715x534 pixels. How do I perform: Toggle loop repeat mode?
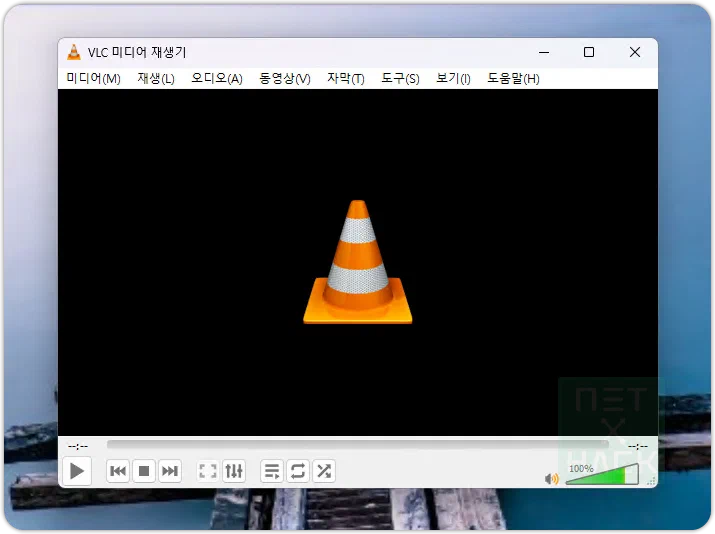point(298,471)
